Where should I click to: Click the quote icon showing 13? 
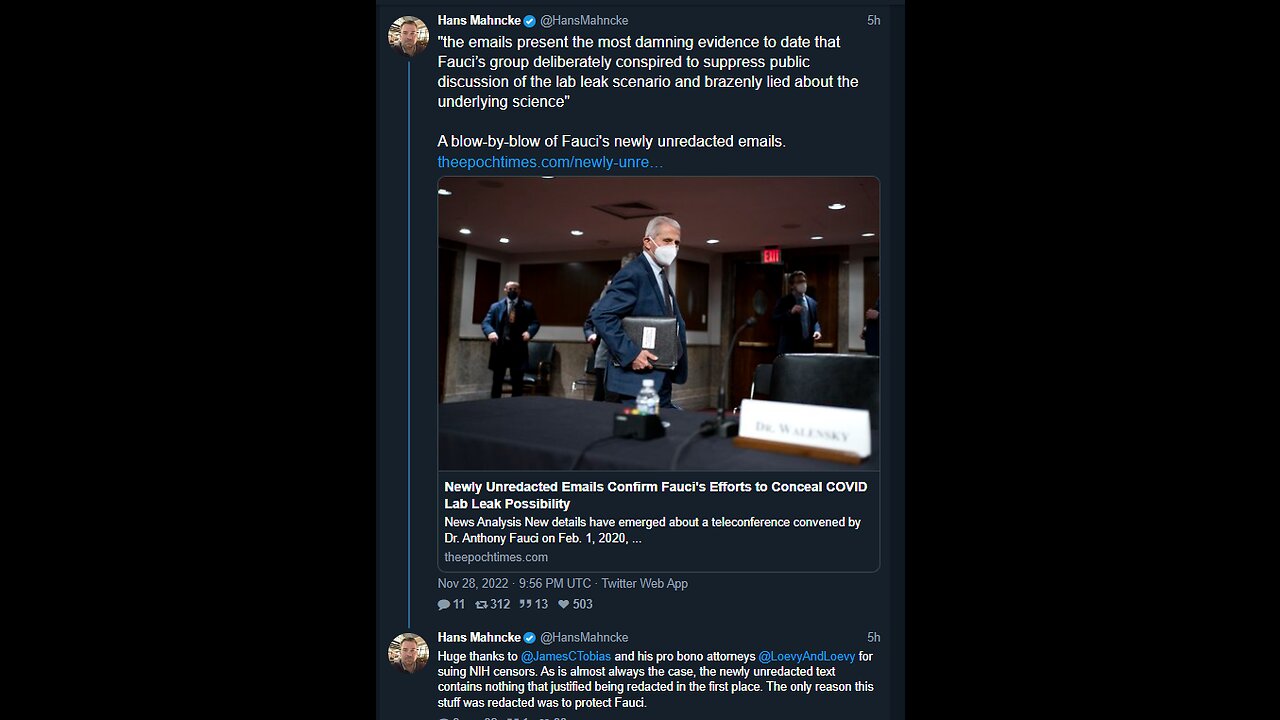click(x=525, y=604)
